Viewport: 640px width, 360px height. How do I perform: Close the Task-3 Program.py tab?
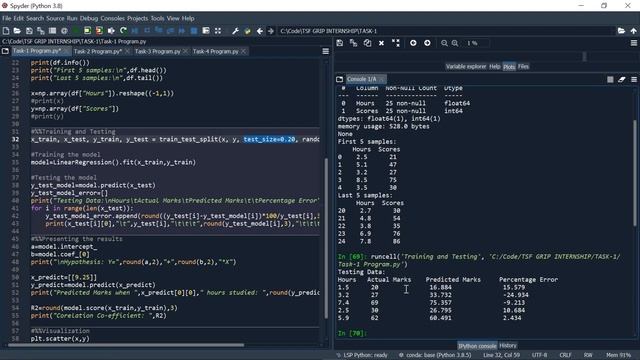point(185,51)
